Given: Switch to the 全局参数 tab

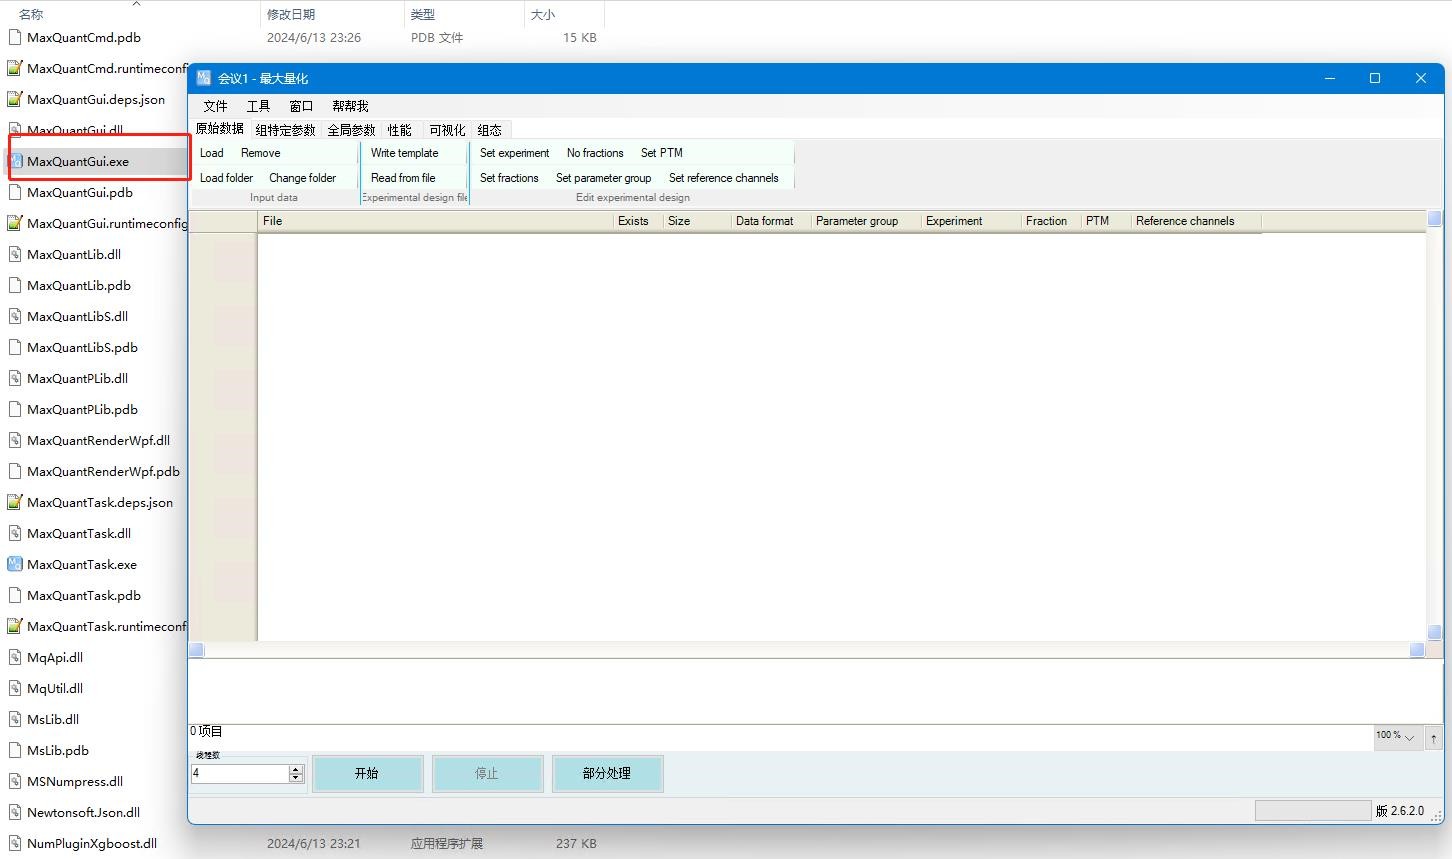Looking at the screenshot, I should tap(351, 130).
